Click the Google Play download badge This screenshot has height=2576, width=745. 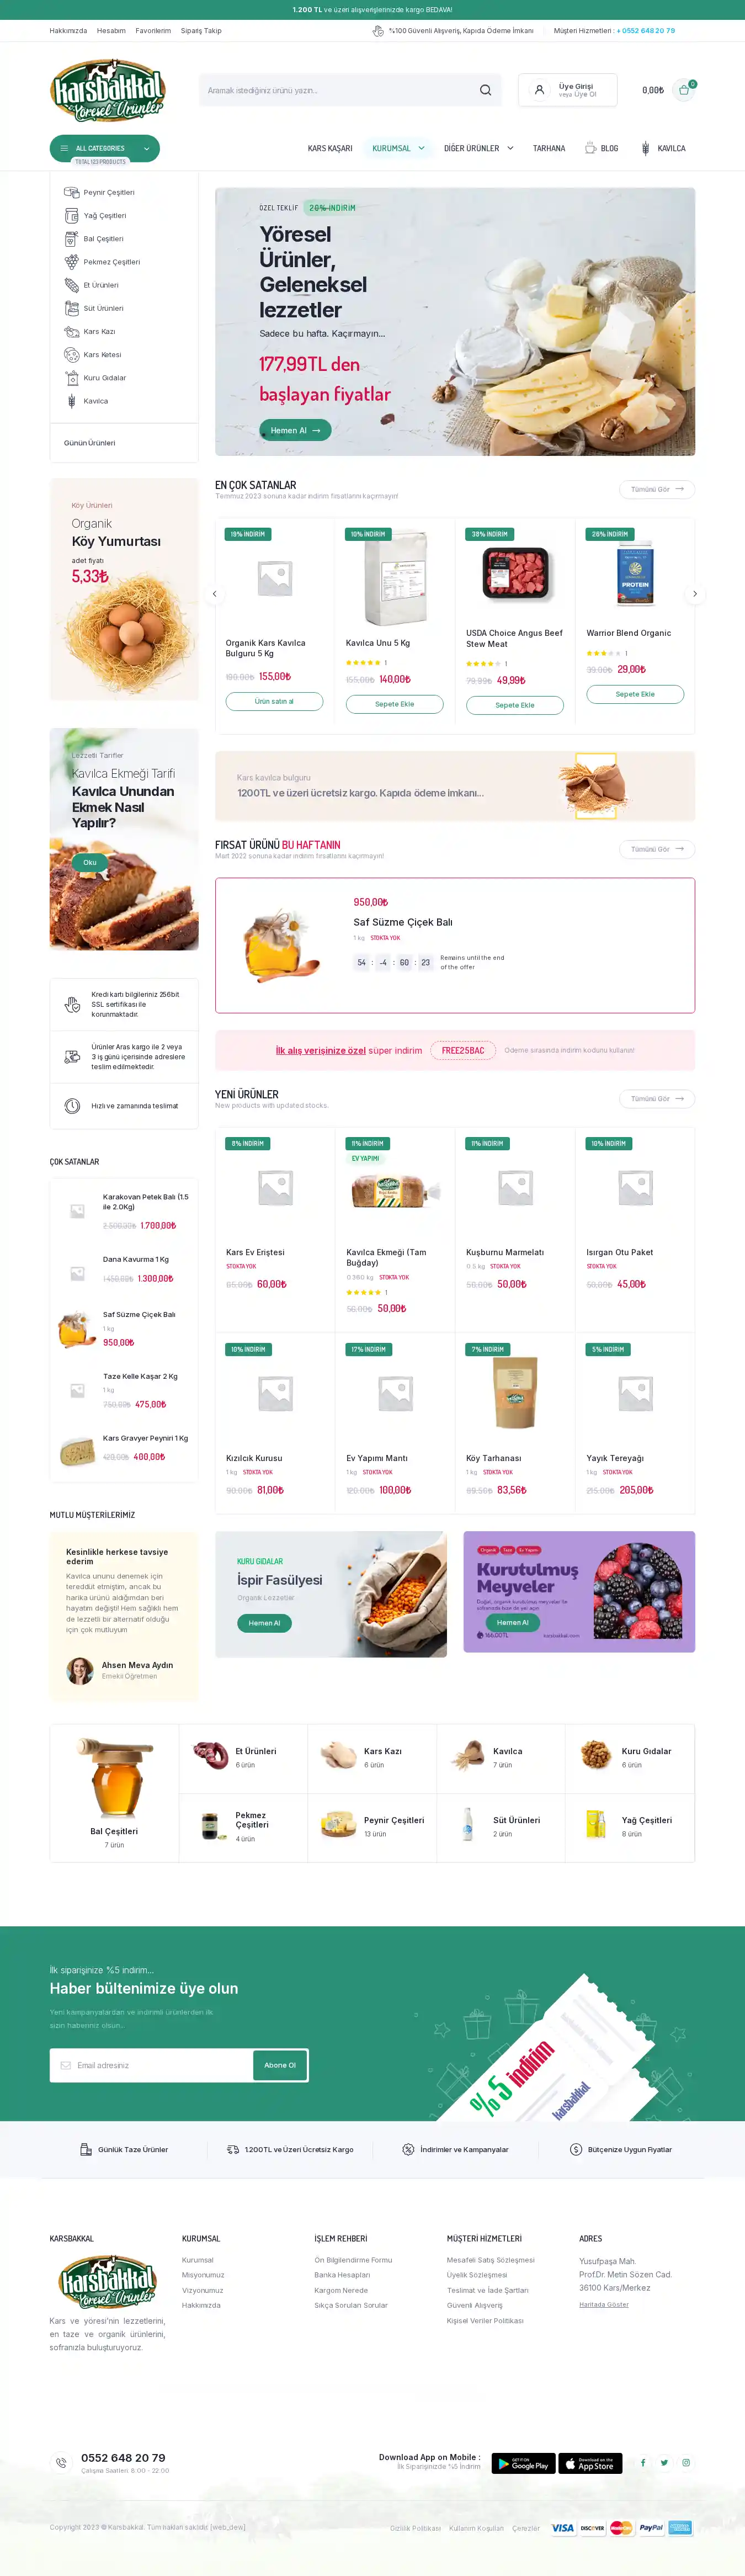[x=523, y=2463]
